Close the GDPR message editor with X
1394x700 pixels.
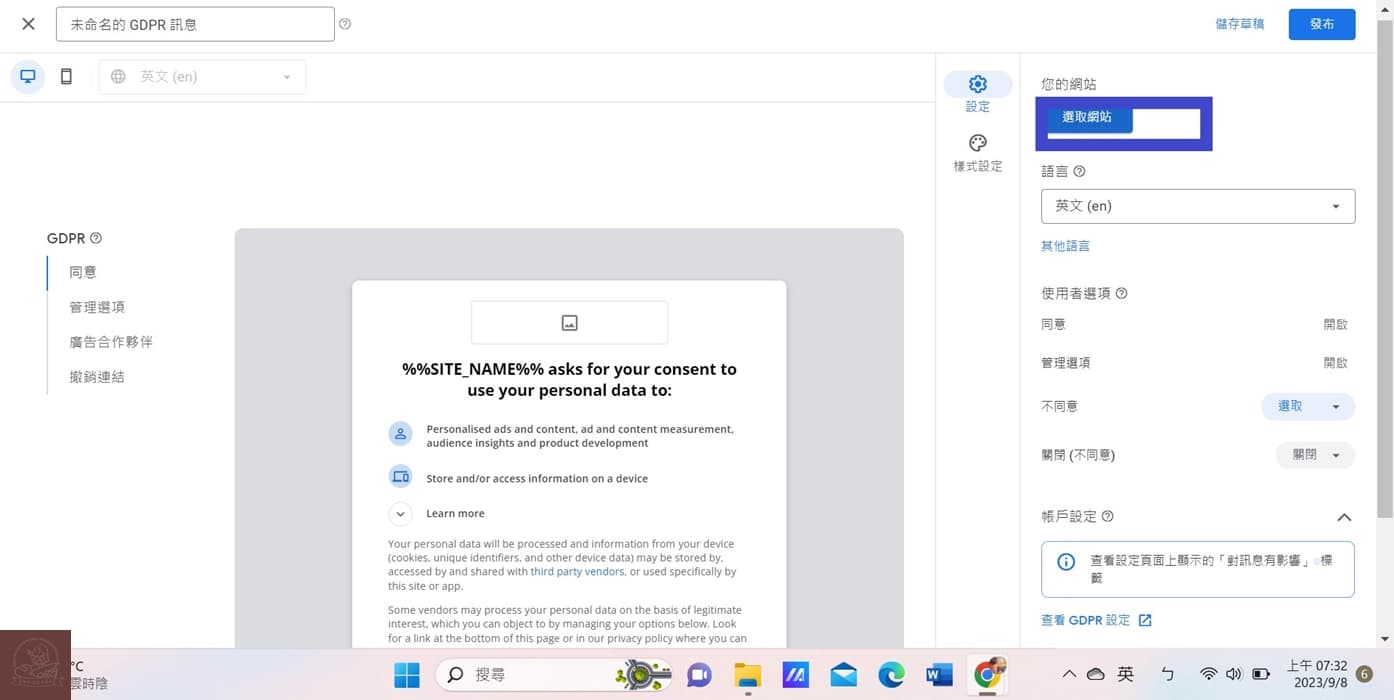click(28, 24)
